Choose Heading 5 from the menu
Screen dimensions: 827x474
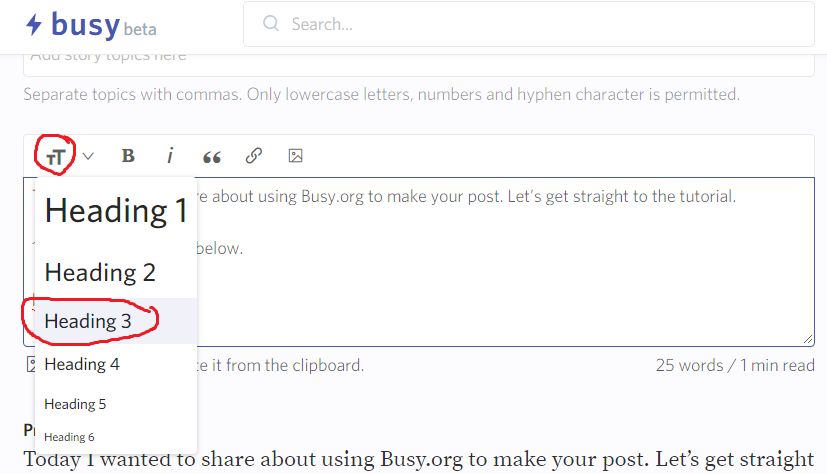point(116,404)
